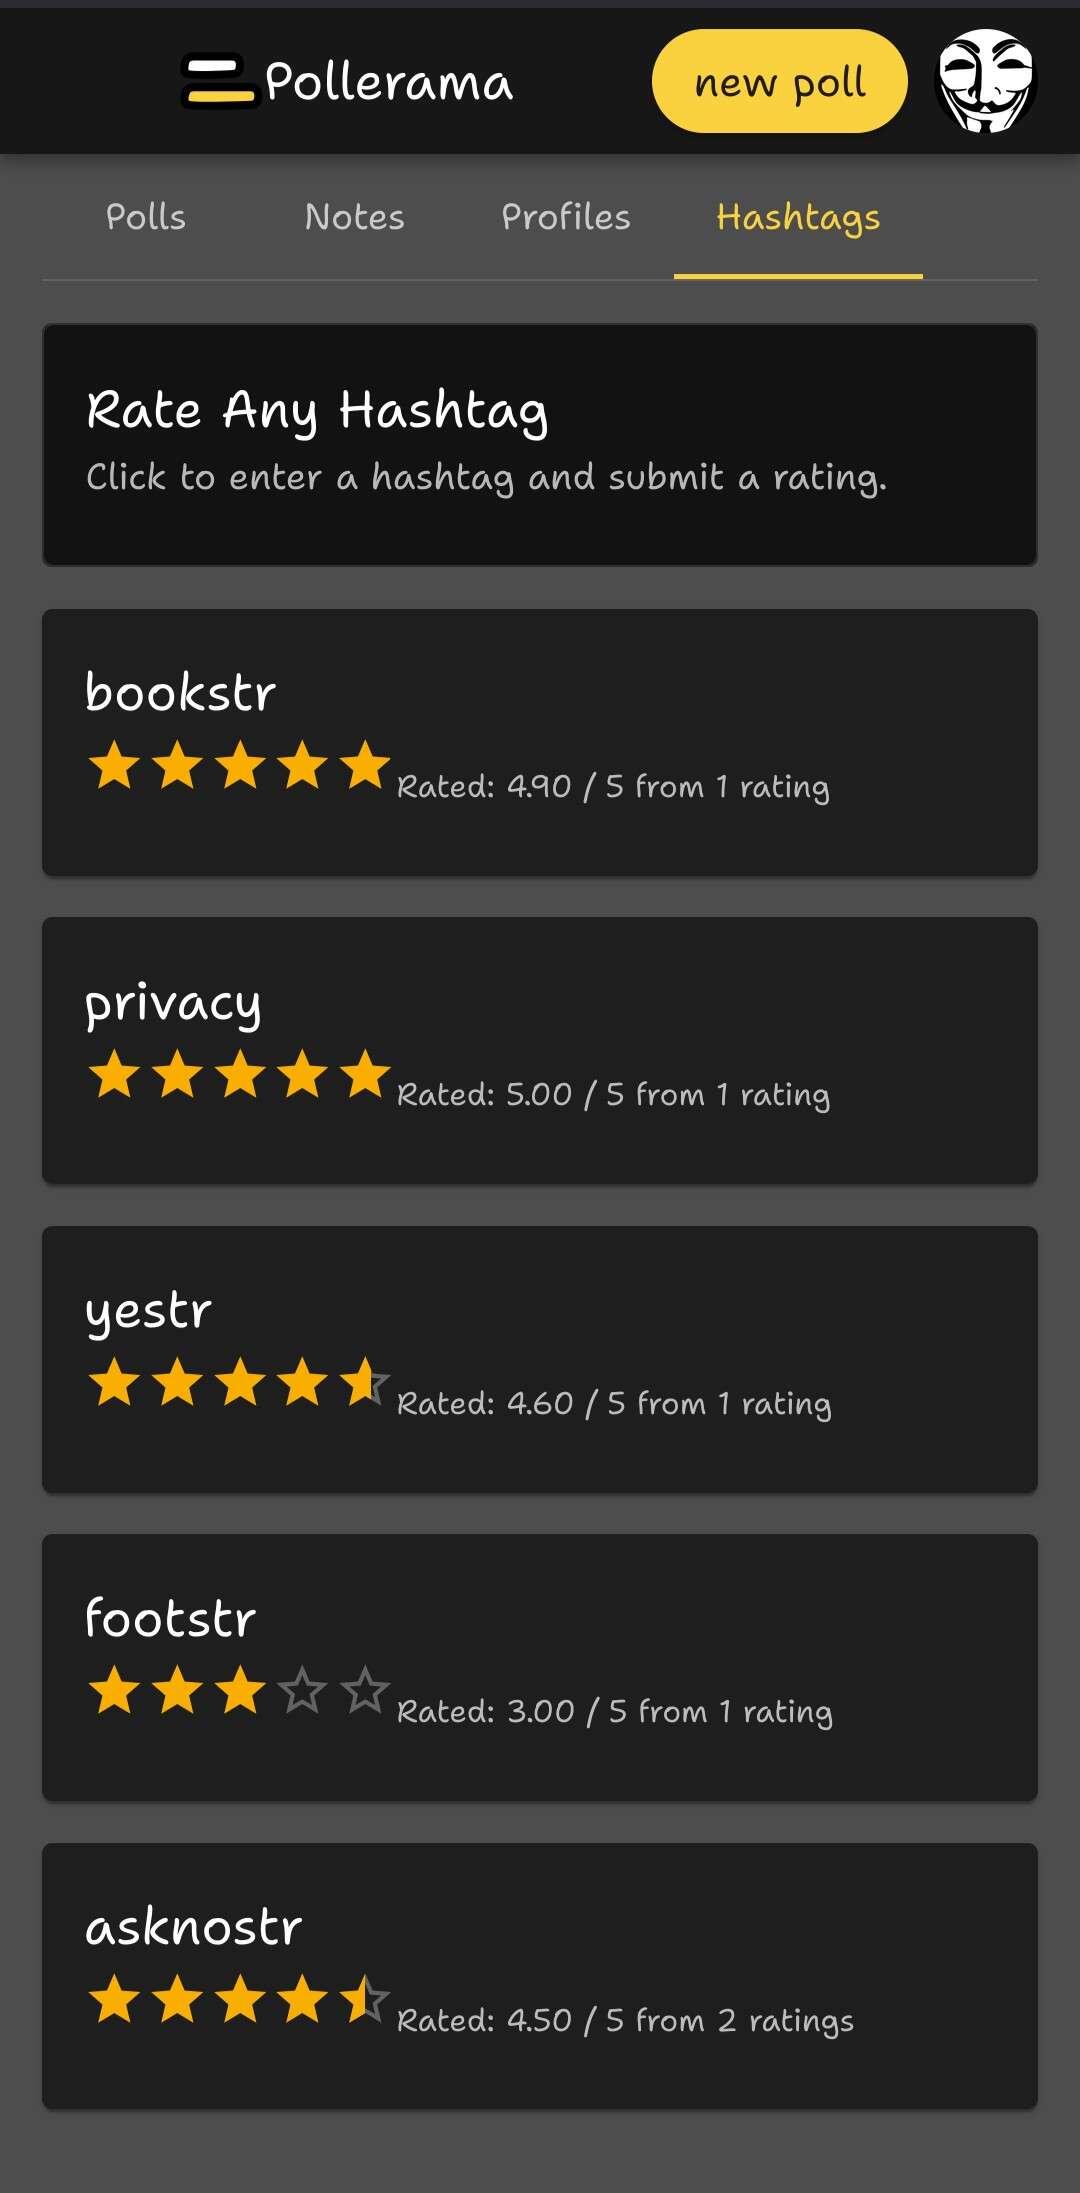Click the last empty star on footstr
Screen dimensions: 1080x2193
(x=365, y=1691)
